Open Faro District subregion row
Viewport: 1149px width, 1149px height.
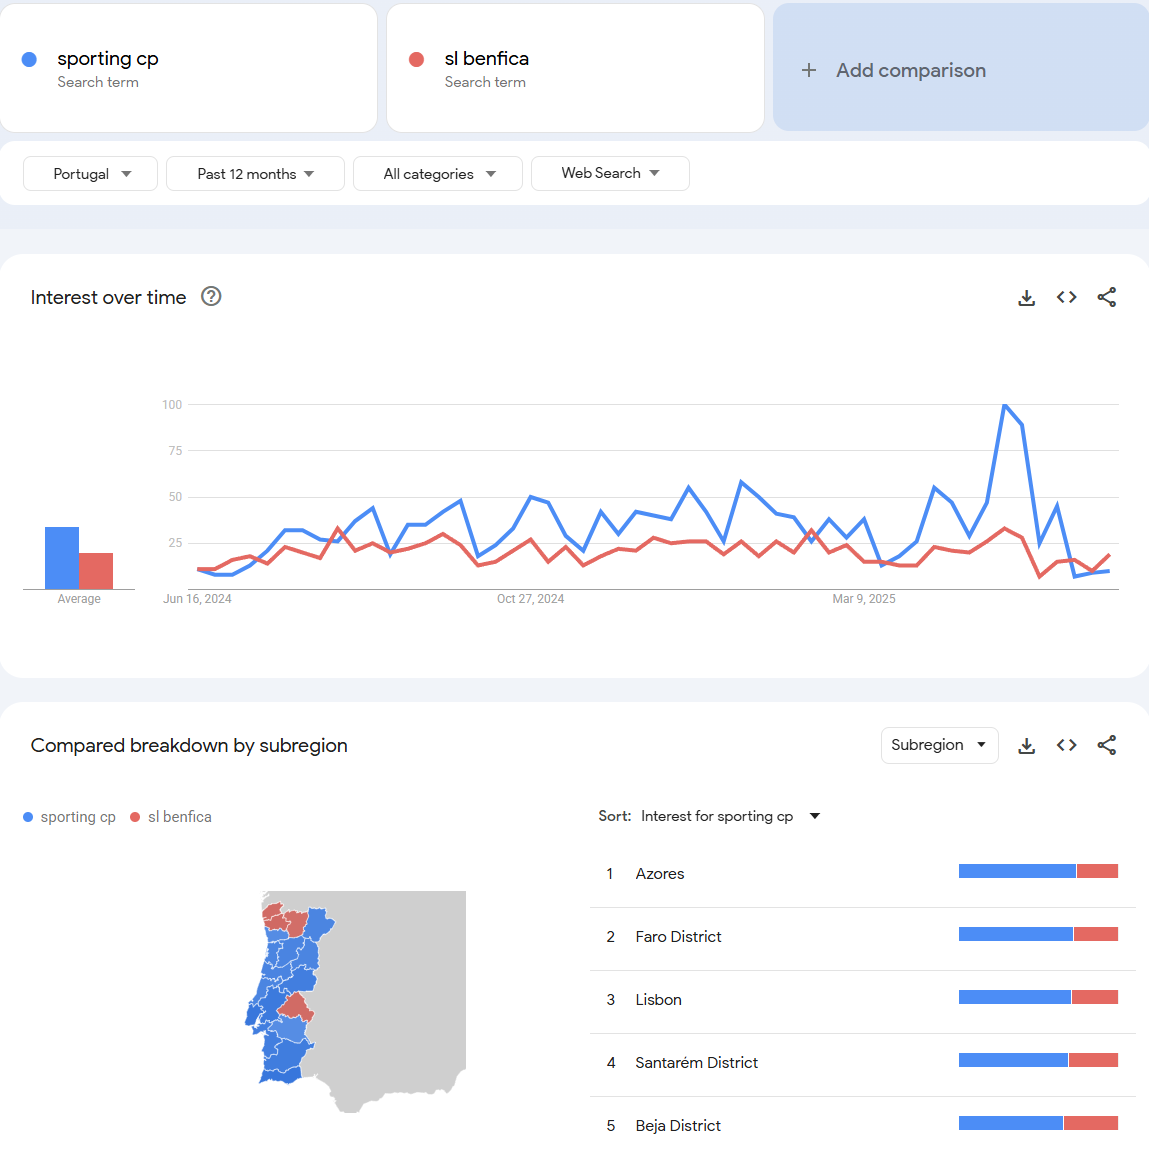click(678, 937)
